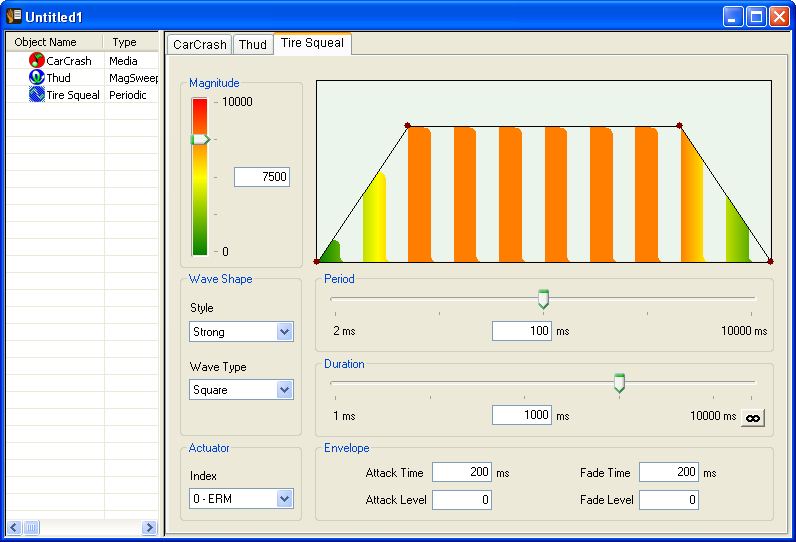
Task: Select the Tire Squeal tab
Action: 312,43
